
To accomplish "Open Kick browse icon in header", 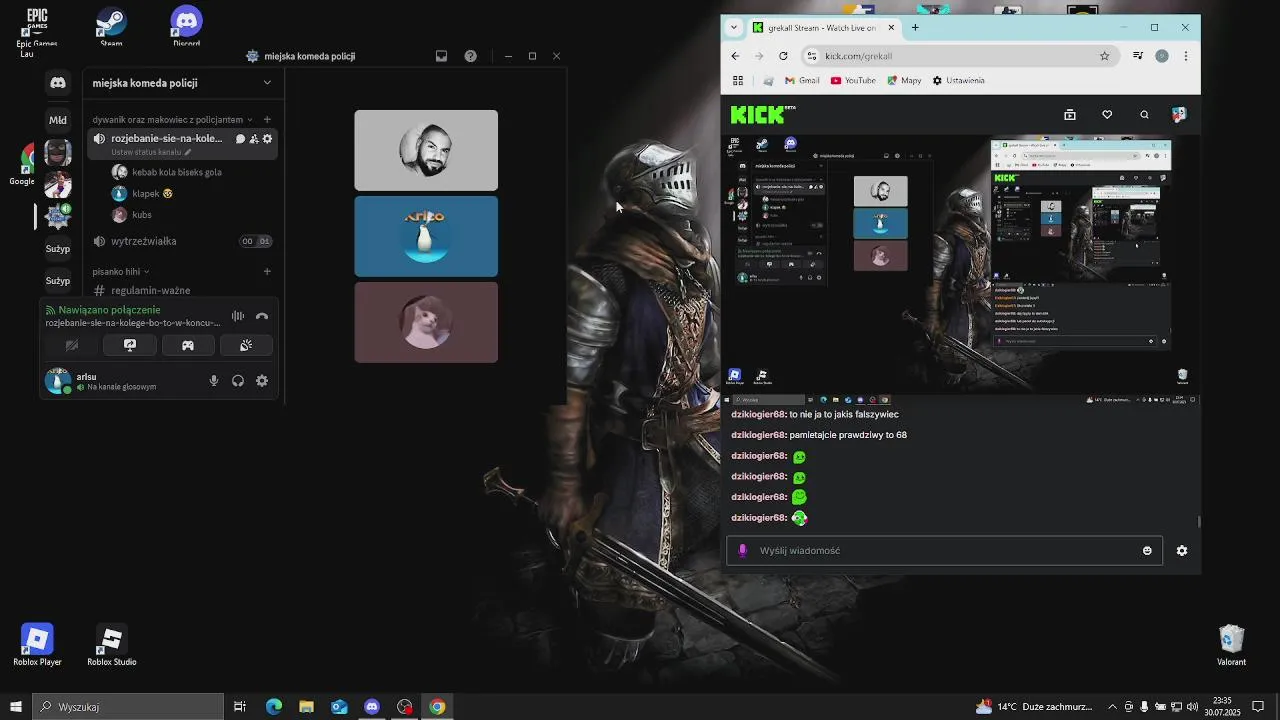I will (x=1070, y=115).
